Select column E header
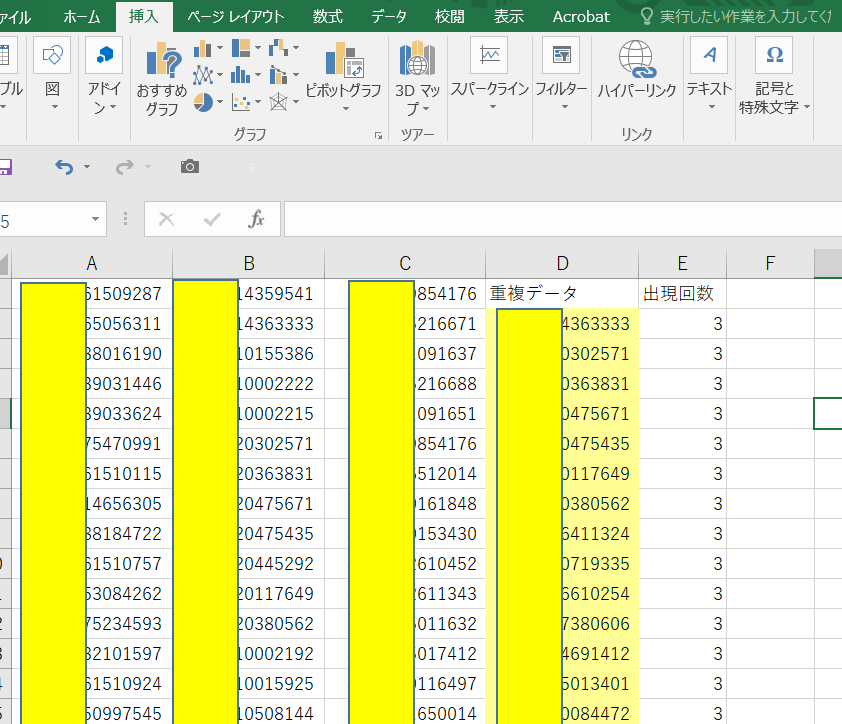Screen dimensions: 842x724 pos(683,264)
